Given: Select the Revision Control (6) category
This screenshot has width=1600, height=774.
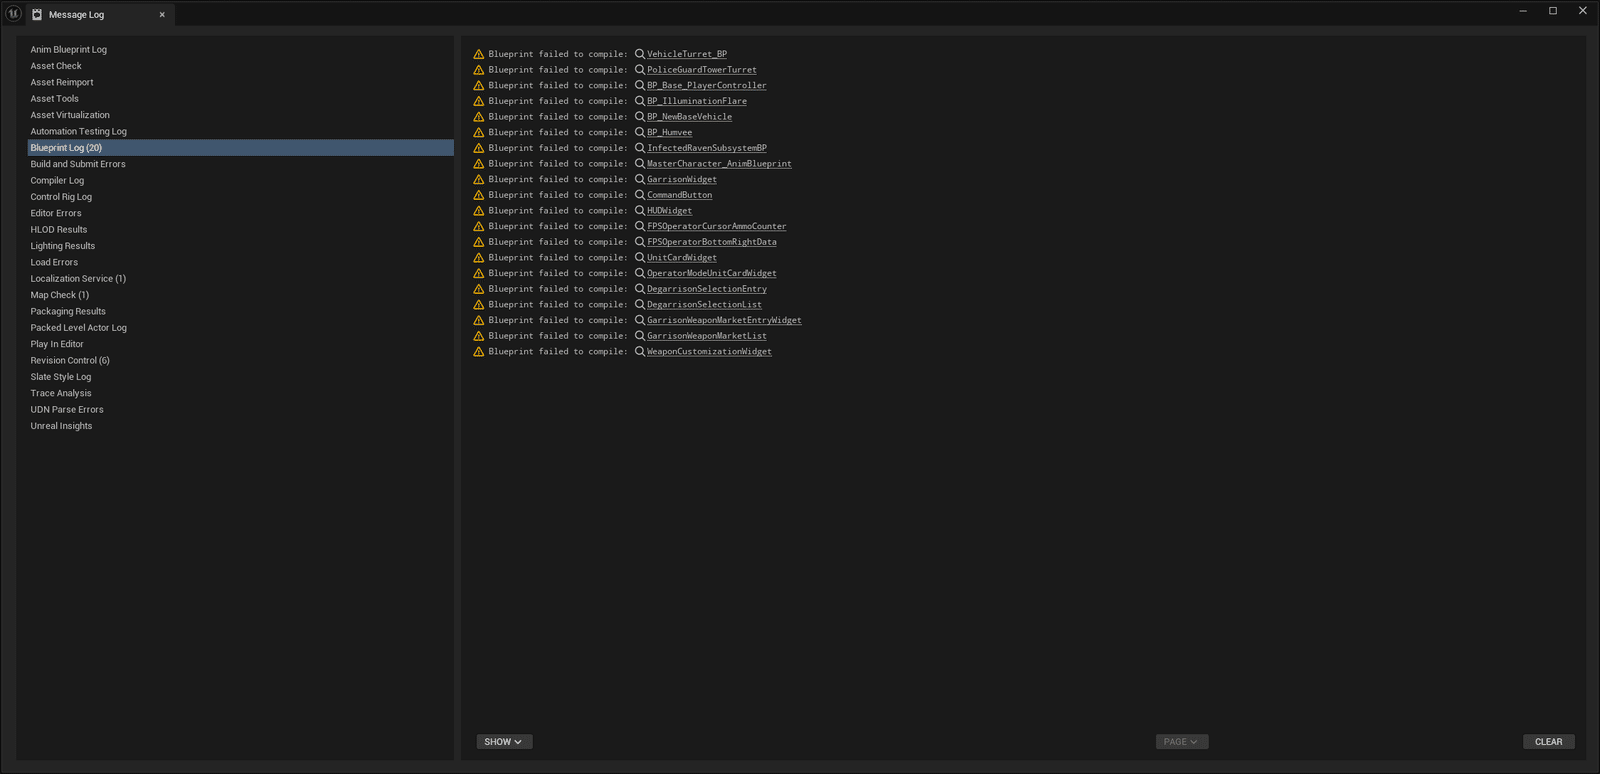Looking at the screenshot, I should 240,360.
